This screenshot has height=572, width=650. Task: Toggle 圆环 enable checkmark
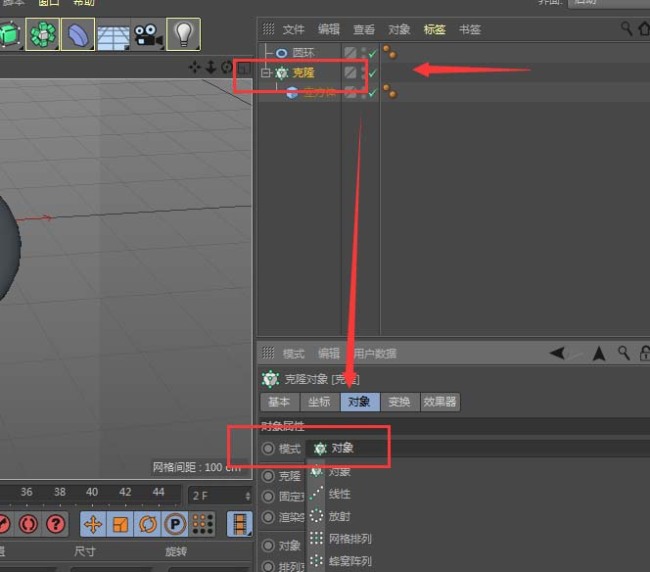[372, 53]
